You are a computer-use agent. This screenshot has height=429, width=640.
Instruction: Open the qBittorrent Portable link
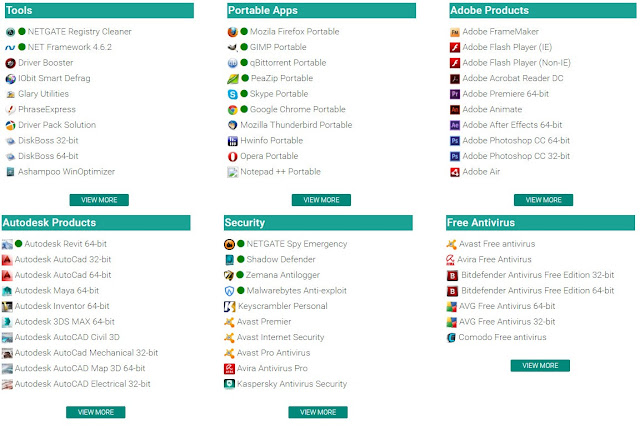(288, 63)
